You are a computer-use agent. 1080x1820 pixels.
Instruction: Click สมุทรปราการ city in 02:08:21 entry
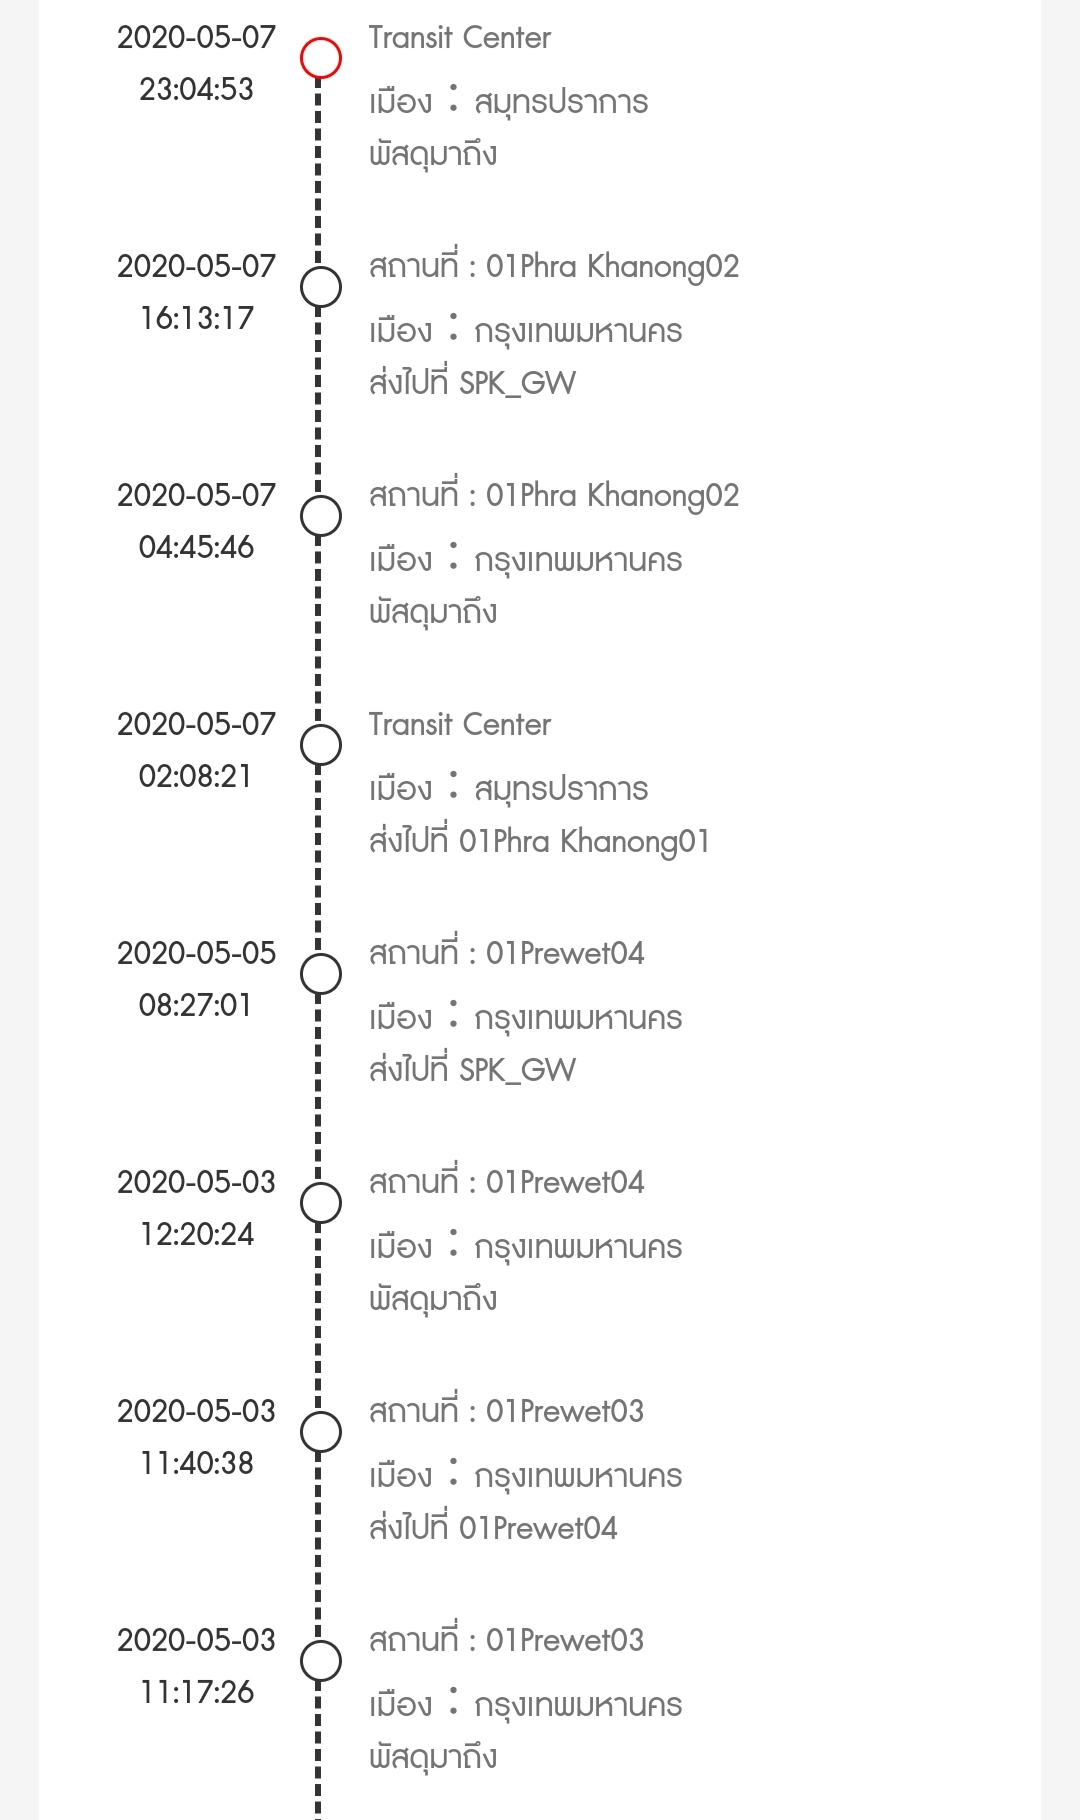560,789
